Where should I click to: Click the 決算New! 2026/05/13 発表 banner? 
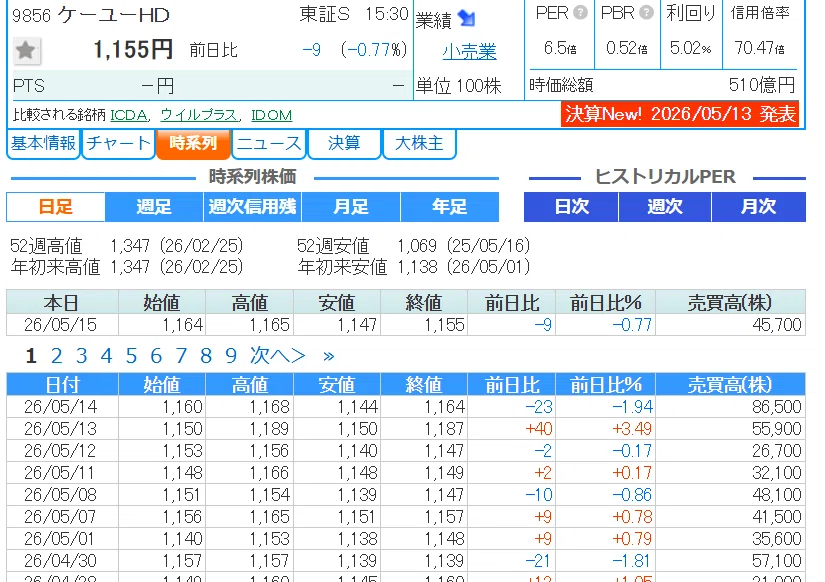click(x=680, y=114)
